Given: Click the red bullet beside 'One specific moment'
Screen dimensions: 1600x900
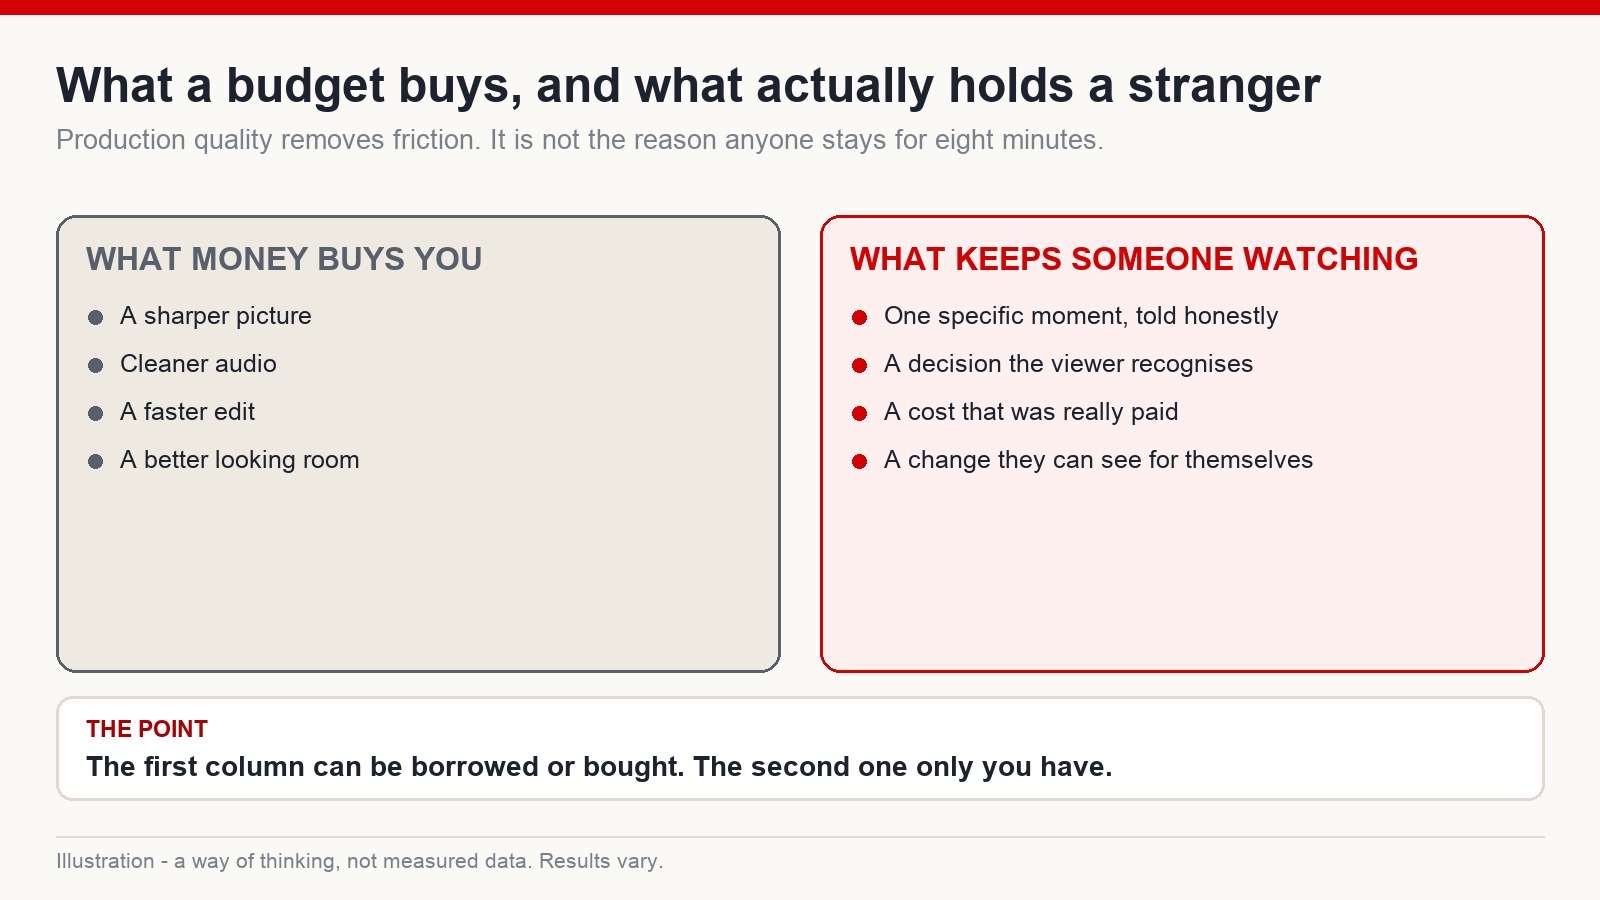Looking at the screenshot, I should [859, 317].
